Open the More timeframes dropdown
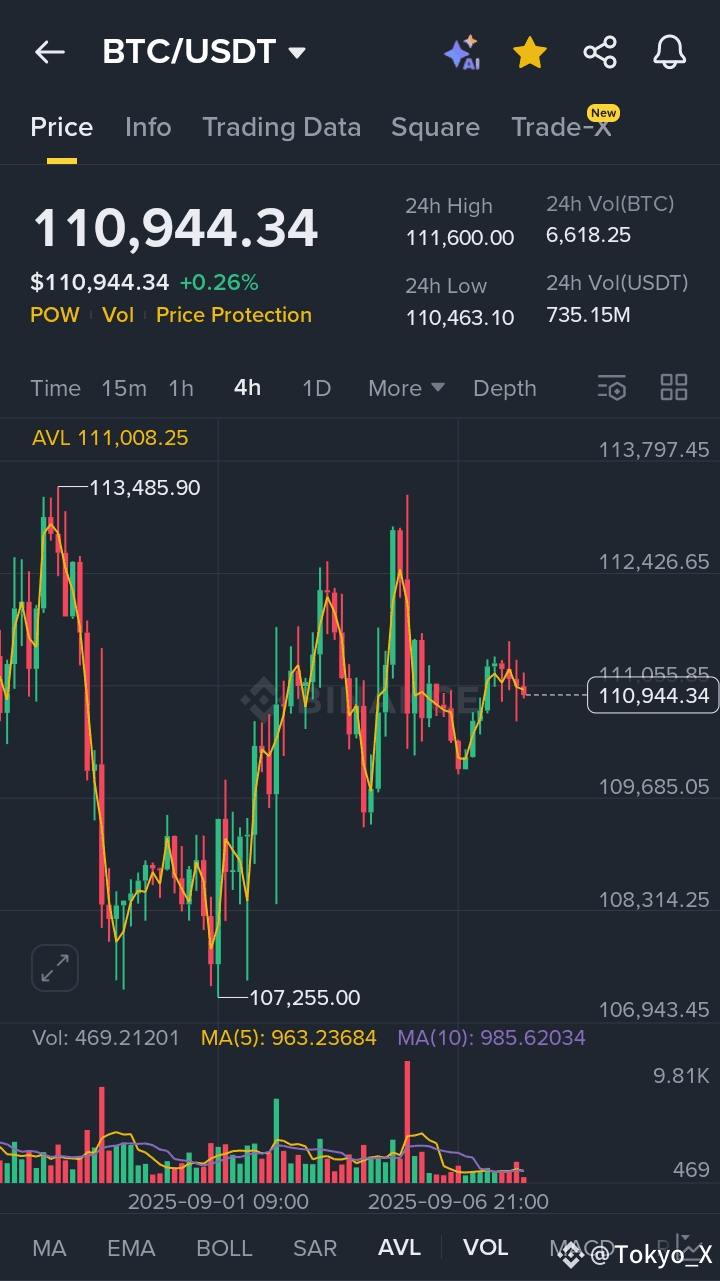 (x=406, y=388)
